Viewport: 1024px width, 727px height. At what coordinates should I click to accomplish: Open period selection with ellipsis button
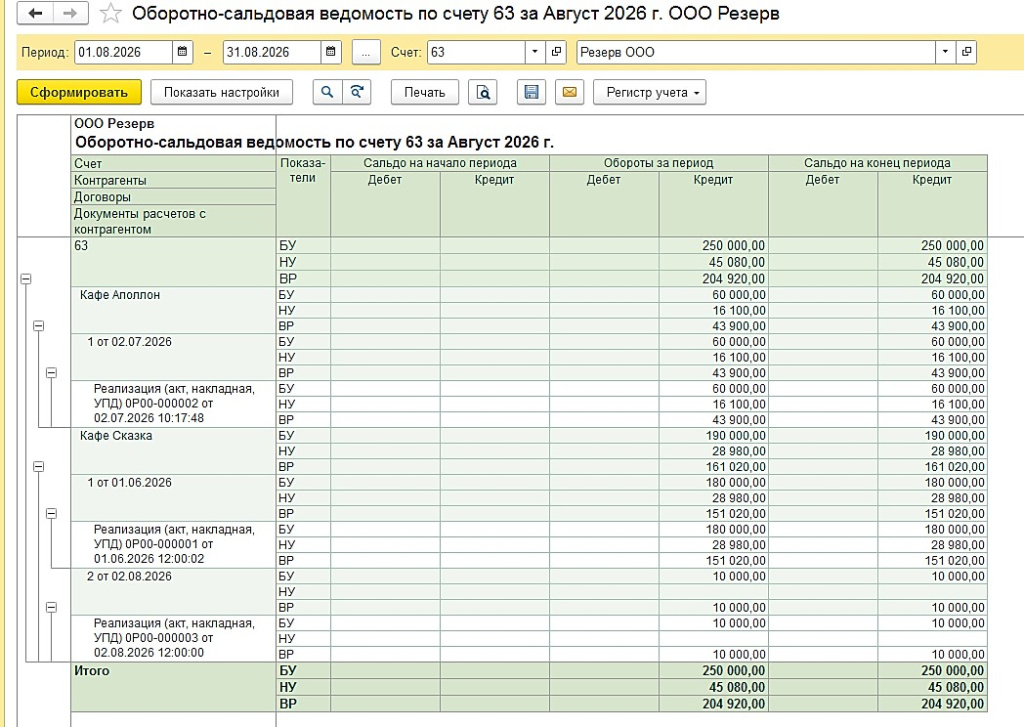coord(366,52)
